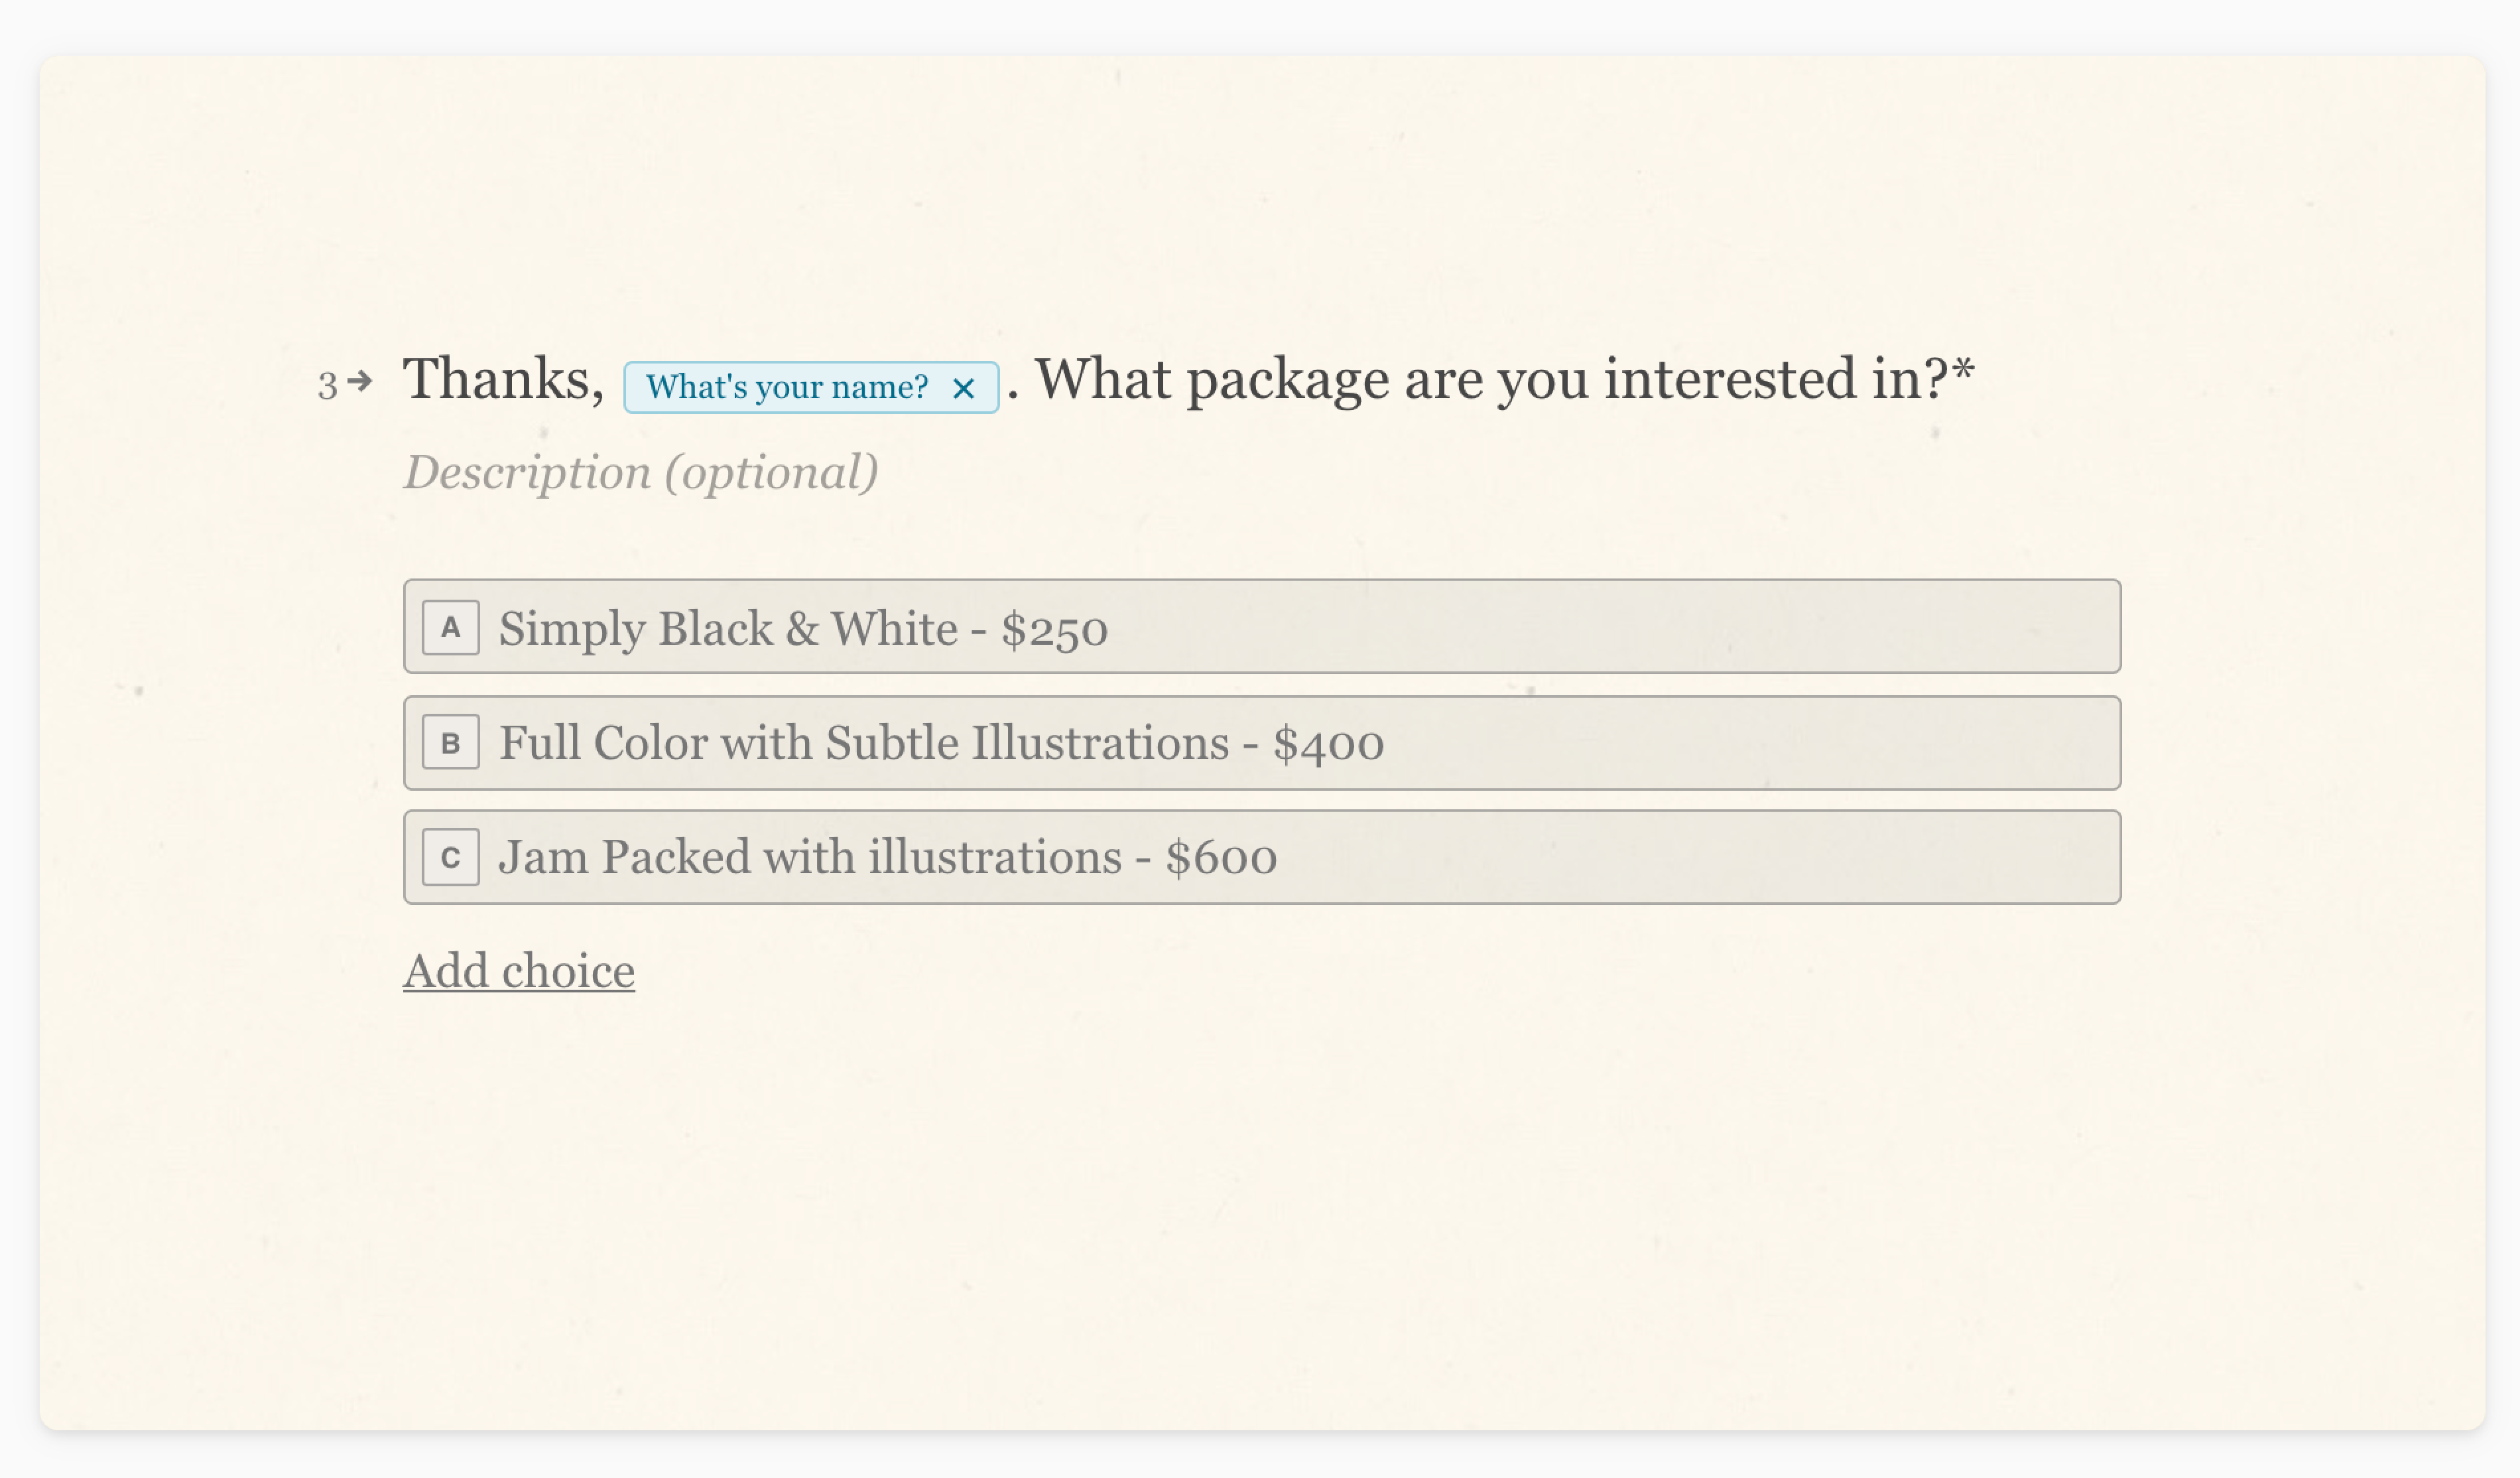This screenshot has height=1478, width=2520.
Task: Edit the Jam Packed with illustrations text
Action: pyautogui.click(x=888, y=858)
